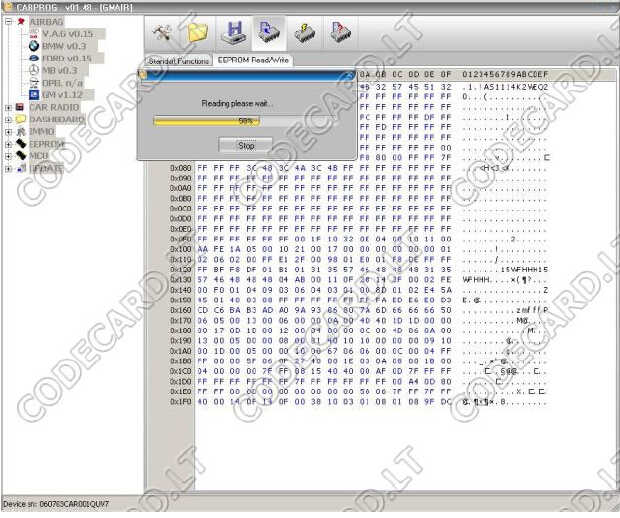Select the IMMO tree label
This screenshot has height=518, width=620.
tap(42, 132)
